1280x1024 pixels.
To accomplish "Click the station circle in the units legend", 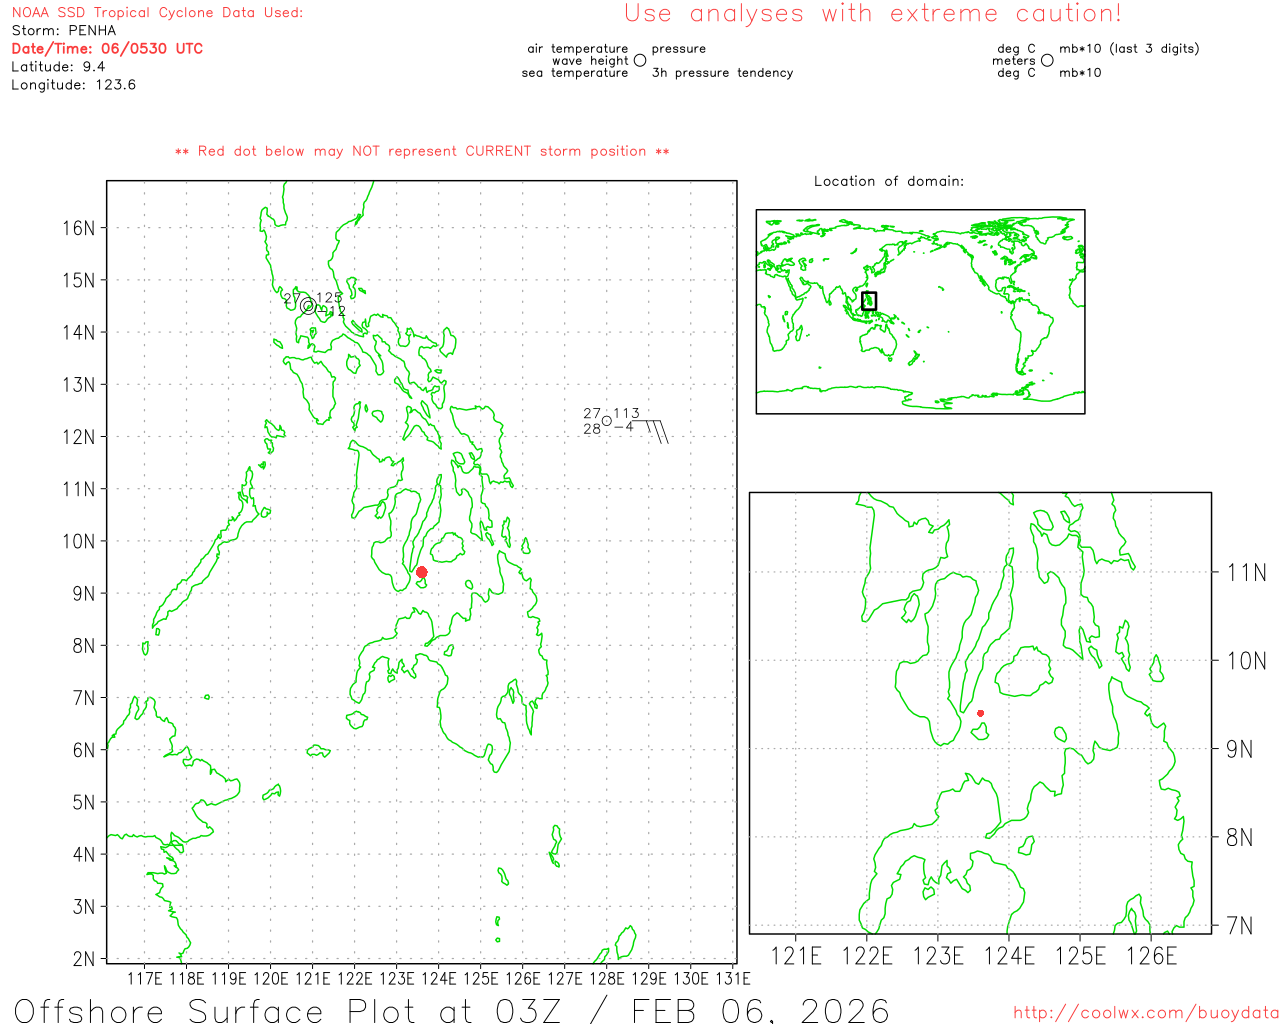I will [x=1047, y=60].
